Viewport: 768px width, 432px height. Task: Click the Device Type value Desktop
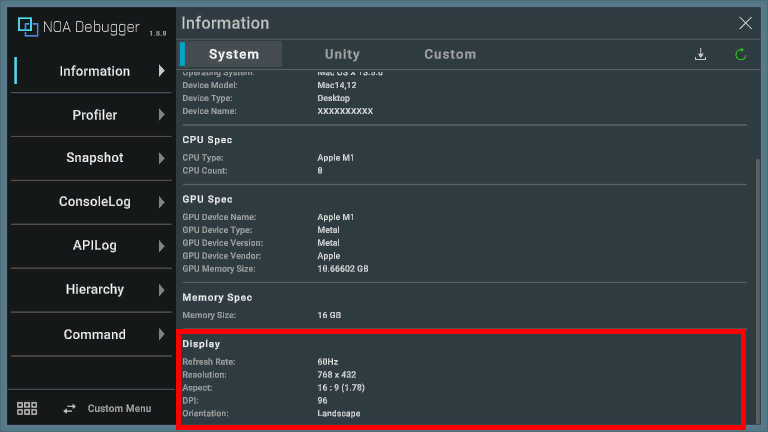[334, 98]
